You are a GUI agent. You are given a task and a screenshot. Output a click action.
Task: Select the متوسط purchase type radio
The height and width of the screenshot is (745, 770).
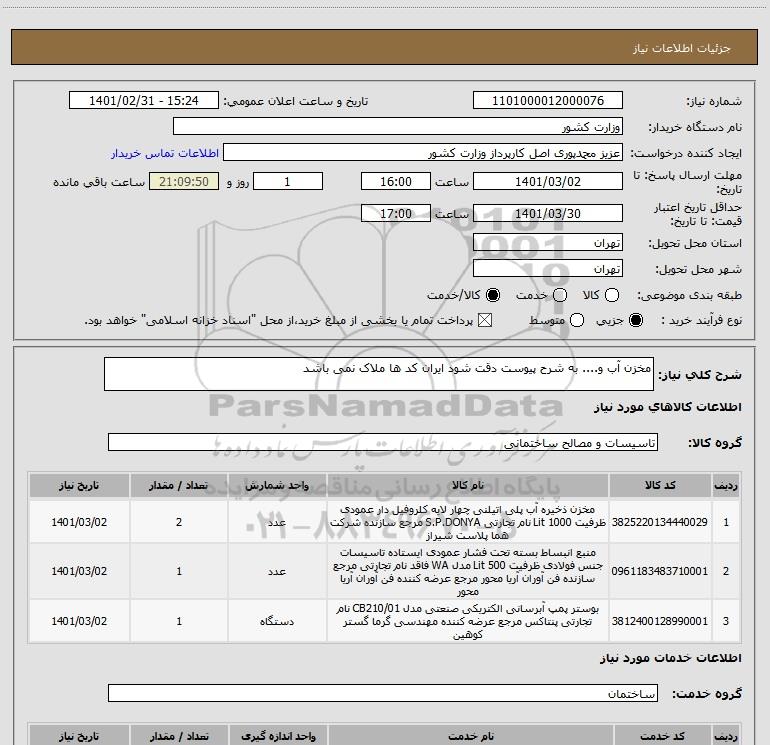click(x=577, y=320)
